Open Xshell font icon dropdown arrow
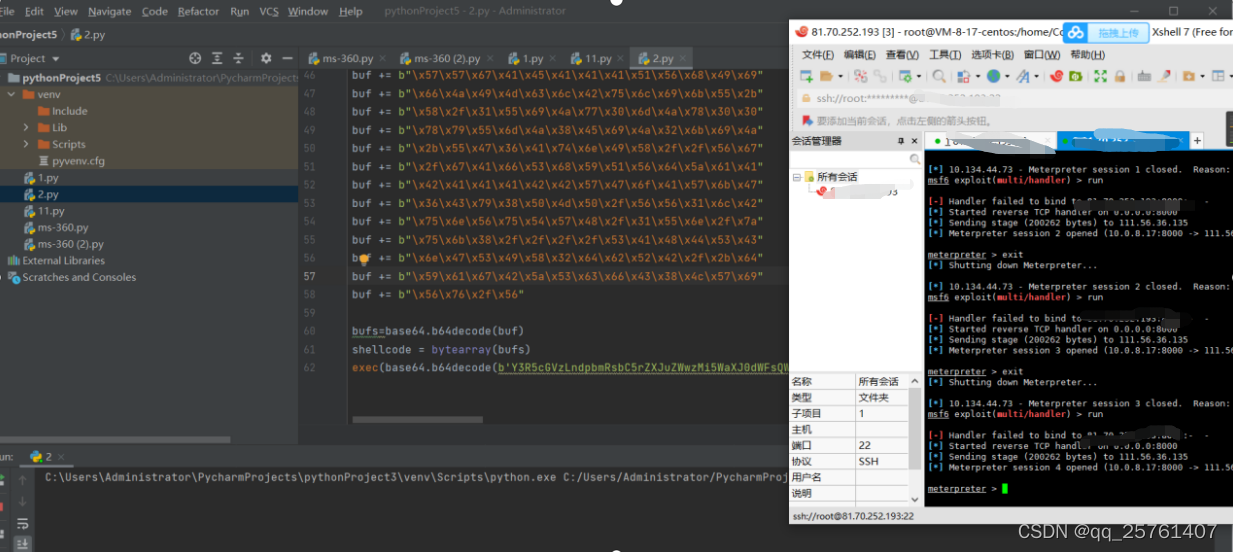This screenshot has height=552, width=1233. [1037, 76]
